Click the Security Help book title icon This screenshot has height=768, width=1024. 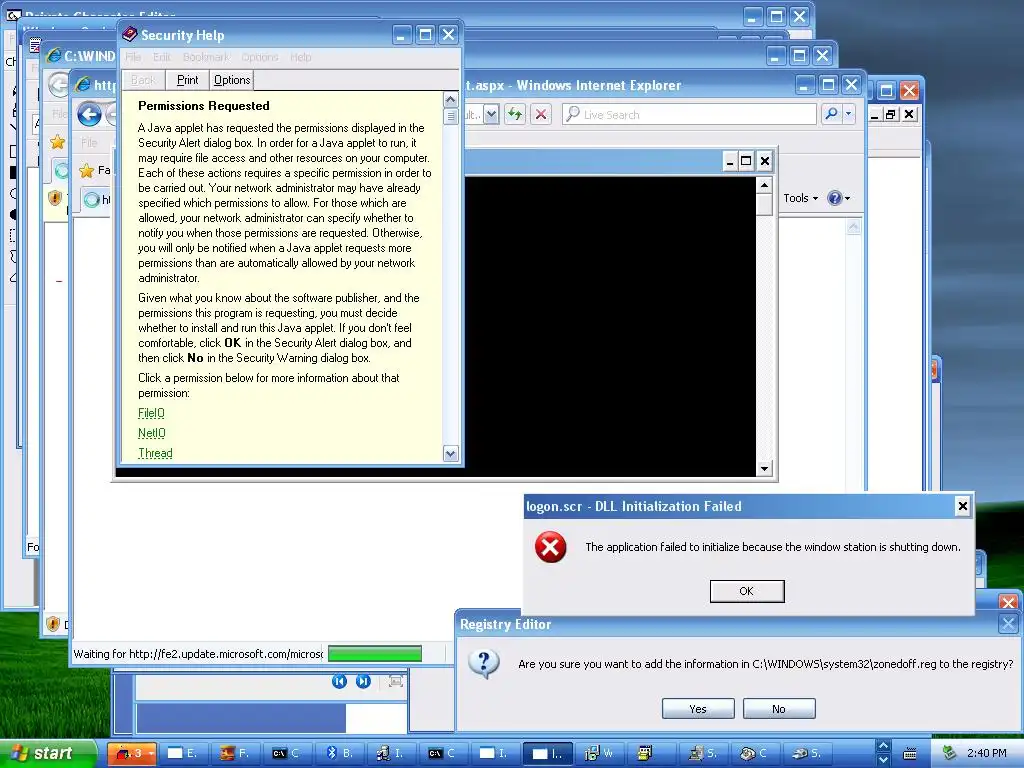pos(129,34)
